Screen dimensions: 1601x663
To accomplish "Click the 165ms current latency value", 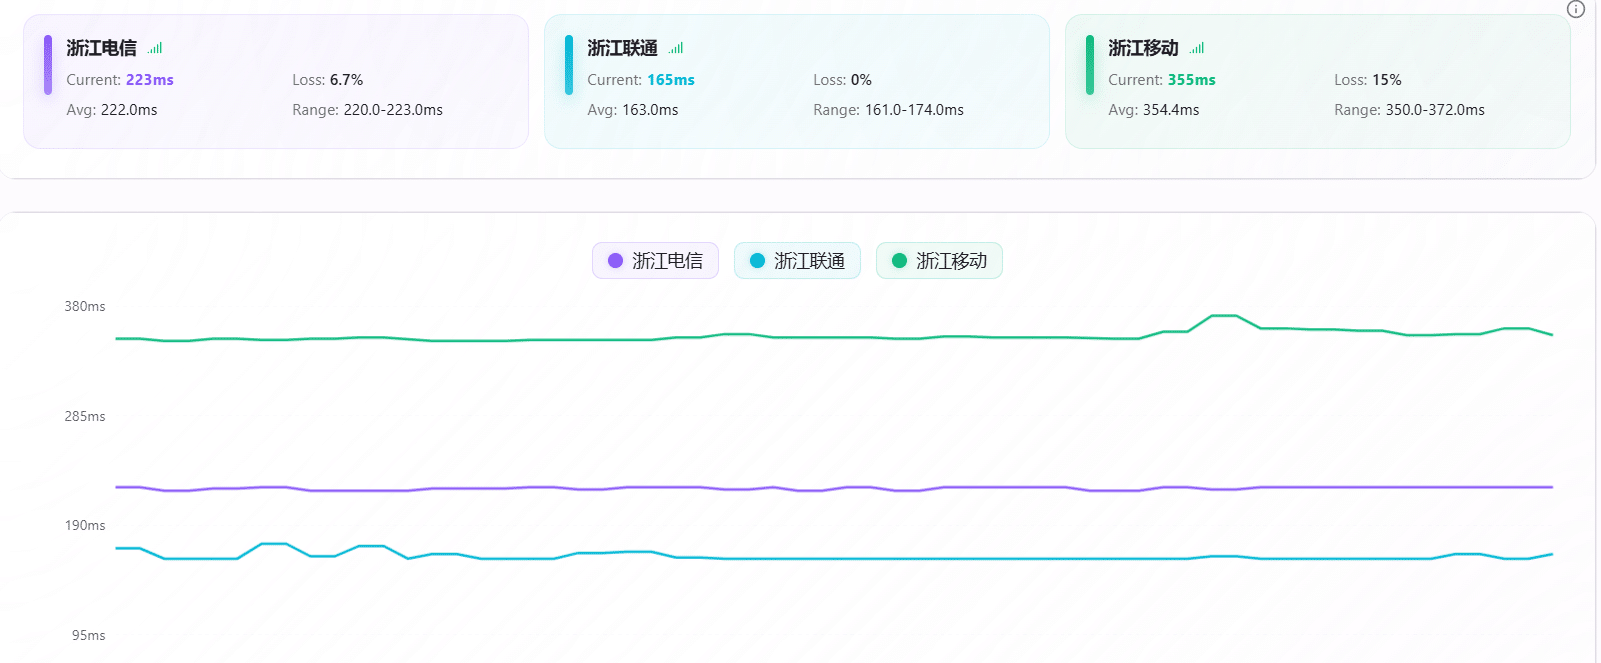I will (x=670, y=80).
